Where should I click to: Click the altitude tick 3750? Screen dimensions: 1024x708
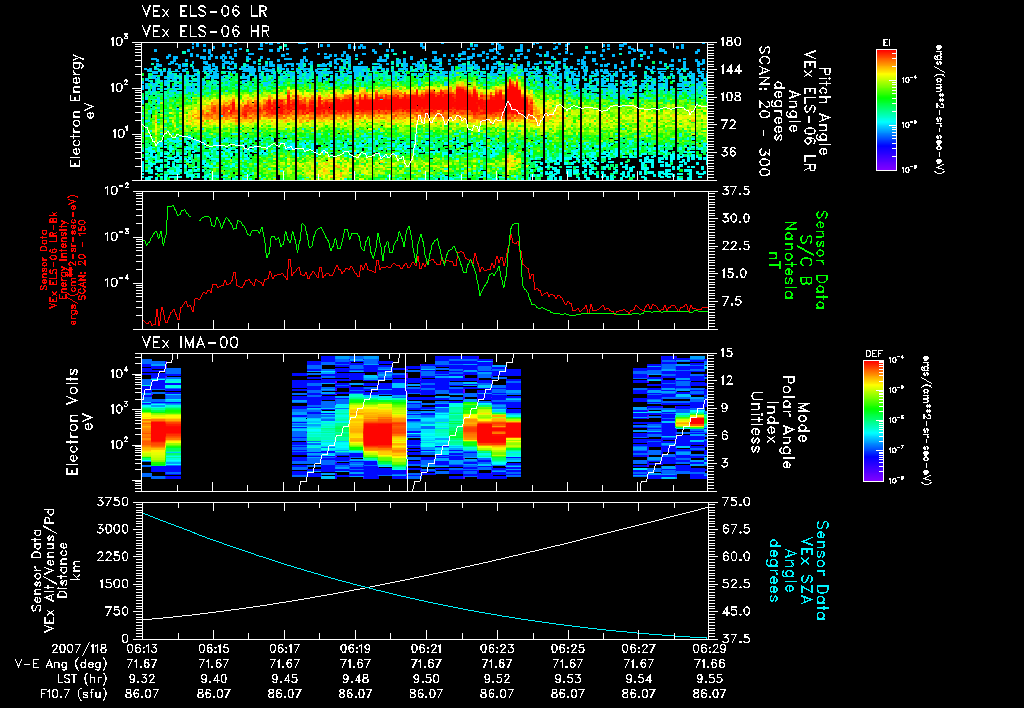112,502
